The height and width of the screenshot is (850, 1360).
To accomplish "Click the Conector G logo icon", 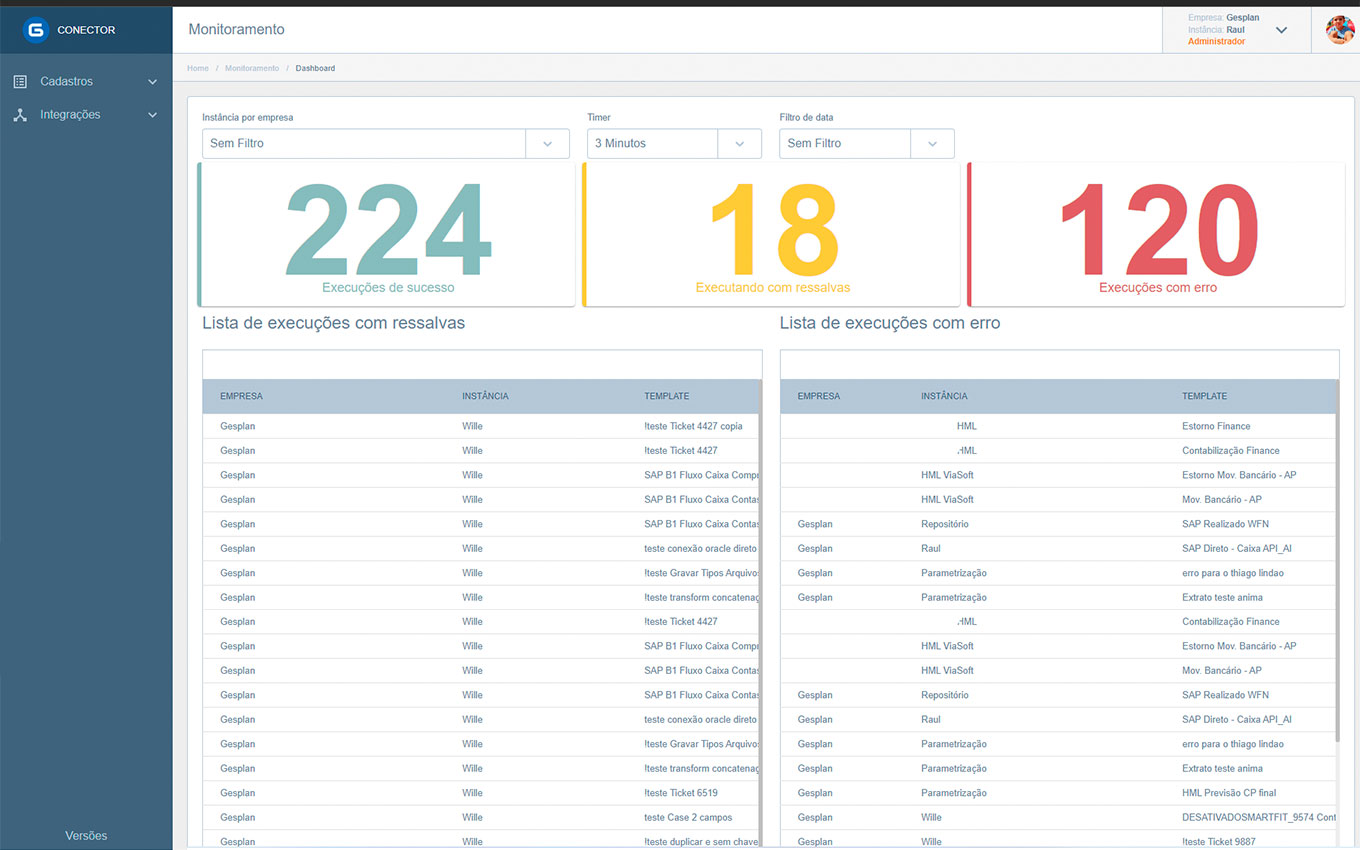I will click(x=36, y=30).
